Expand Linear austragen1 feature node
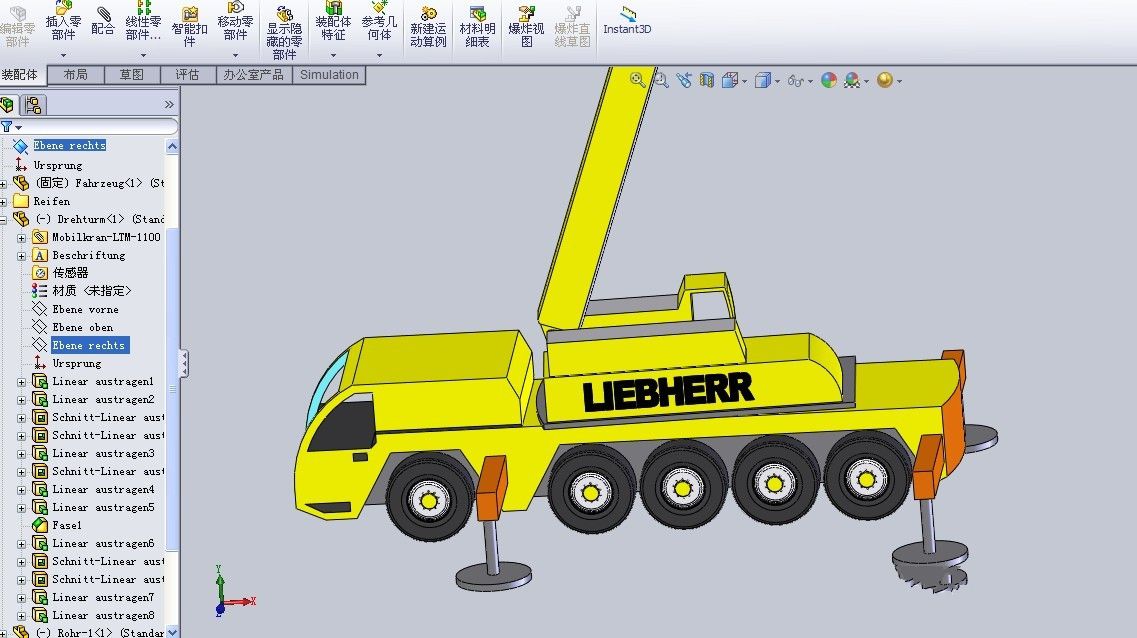Image resolution: width=1137 pixels, height=638 pixels. point(22,382)
